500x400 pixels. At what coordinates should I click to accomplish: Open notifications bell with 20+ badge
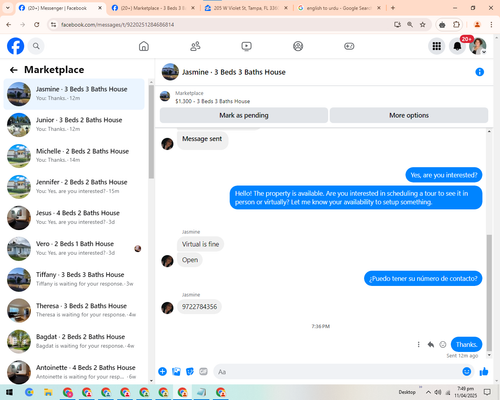[457, 46]
